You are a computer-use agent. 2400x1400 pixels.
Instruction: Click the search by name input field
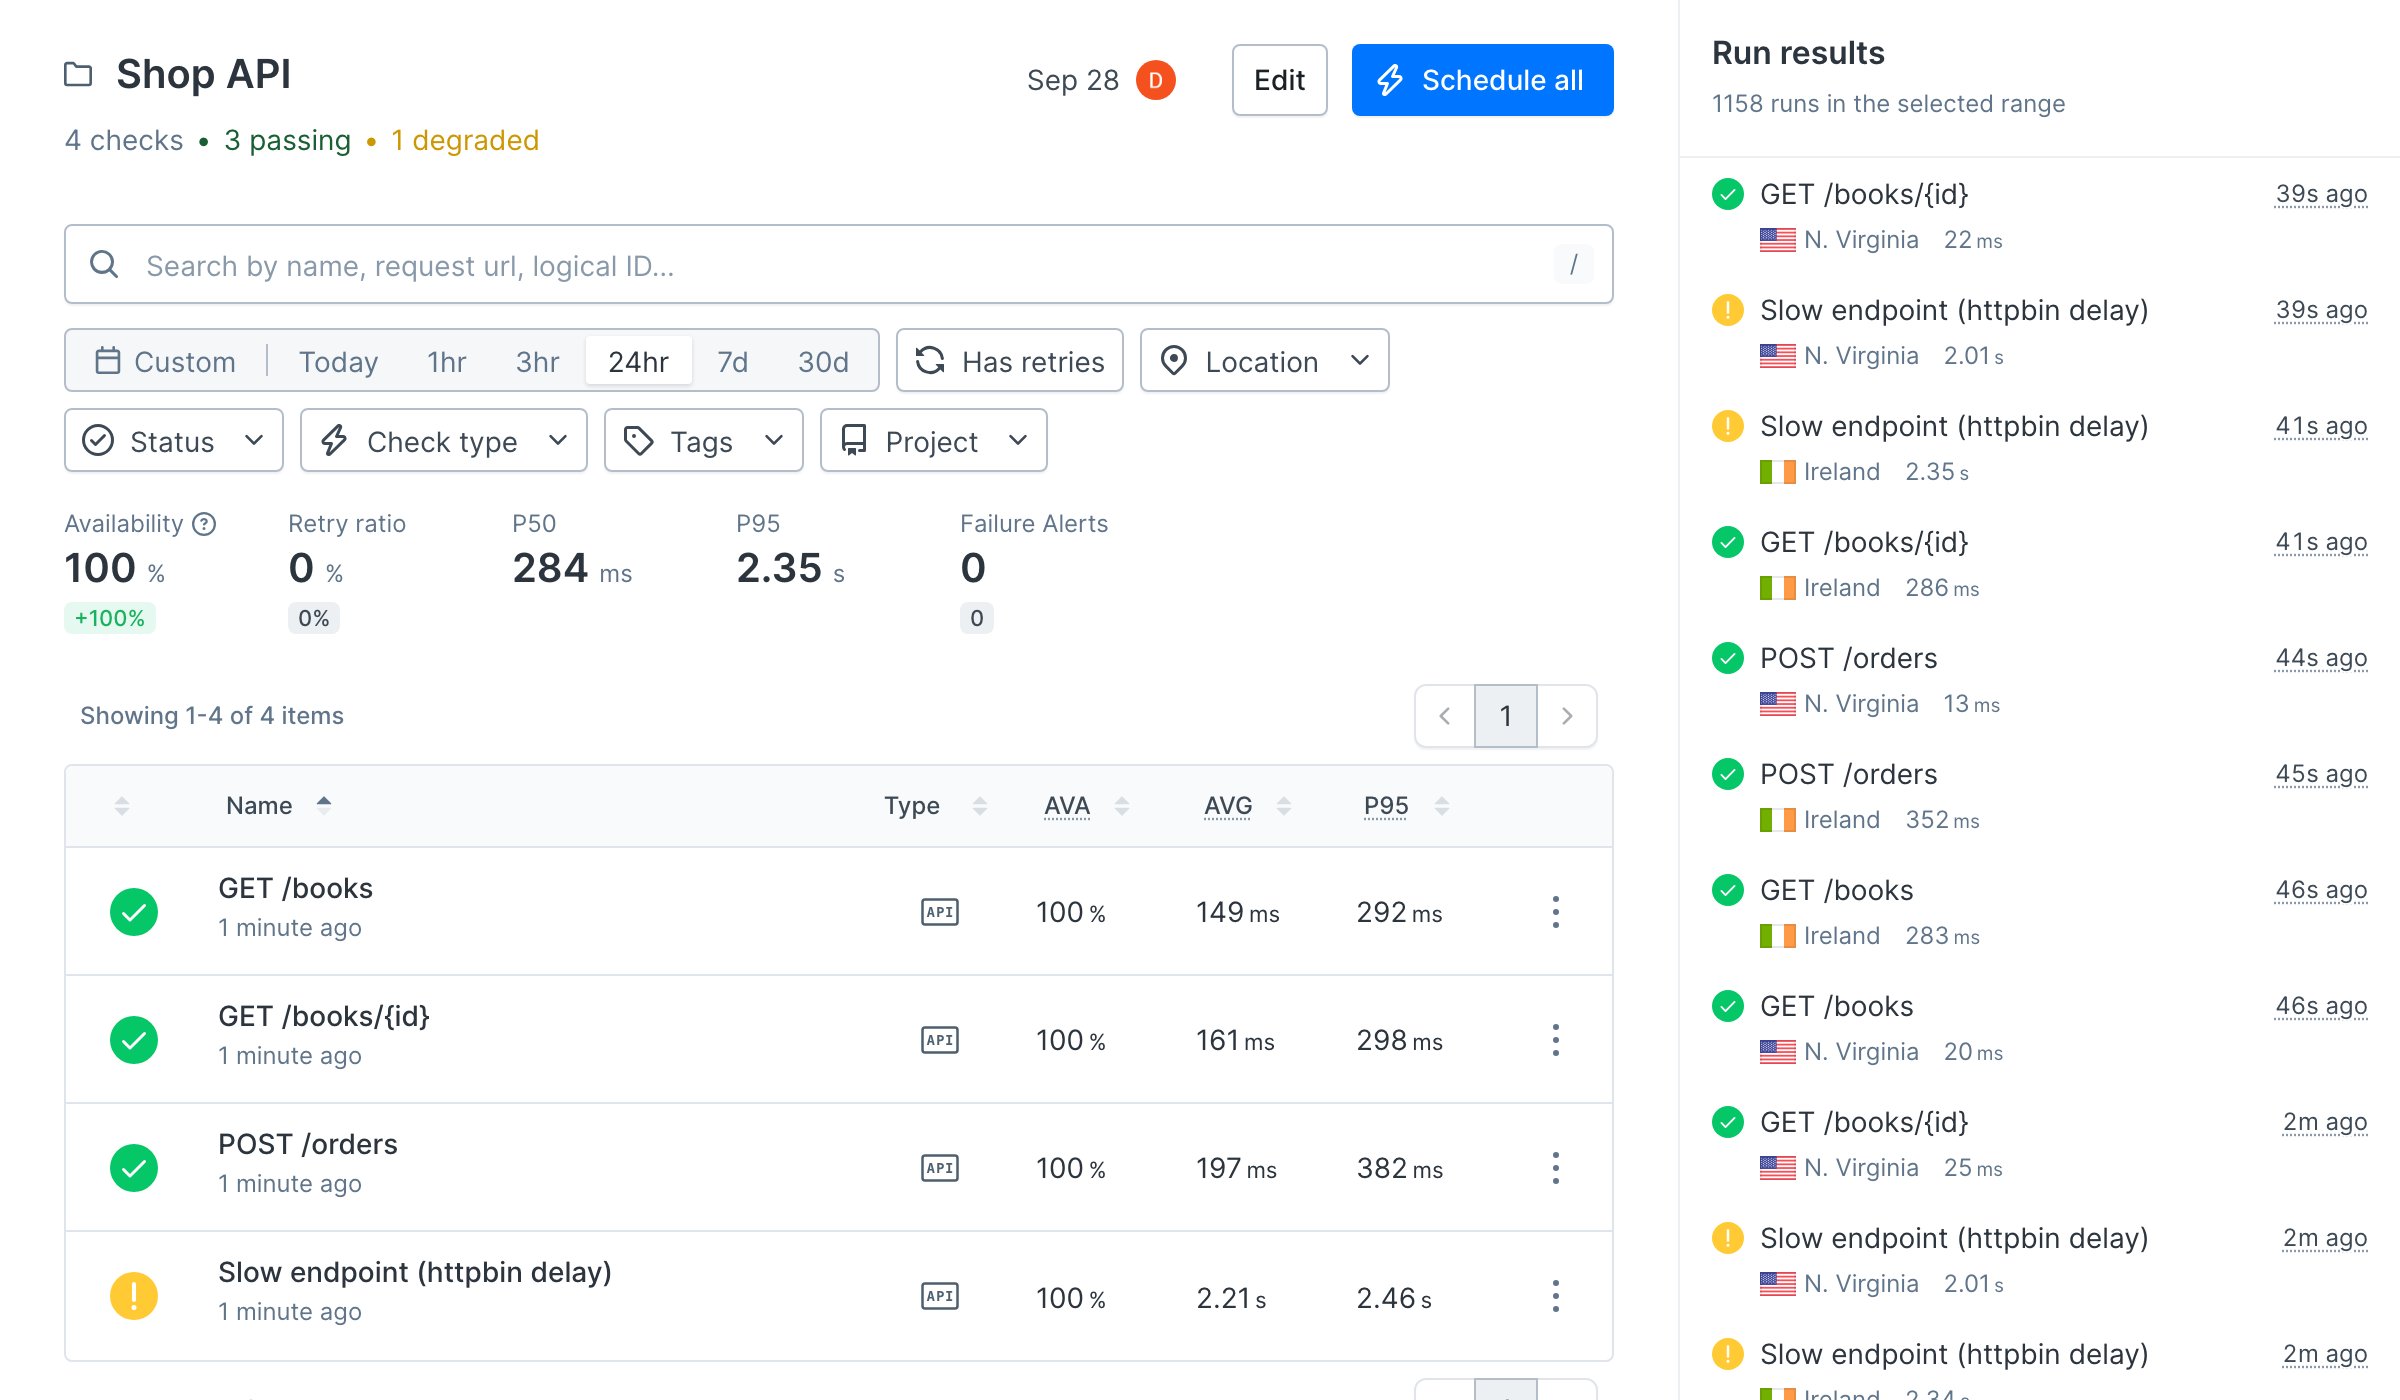838,264
